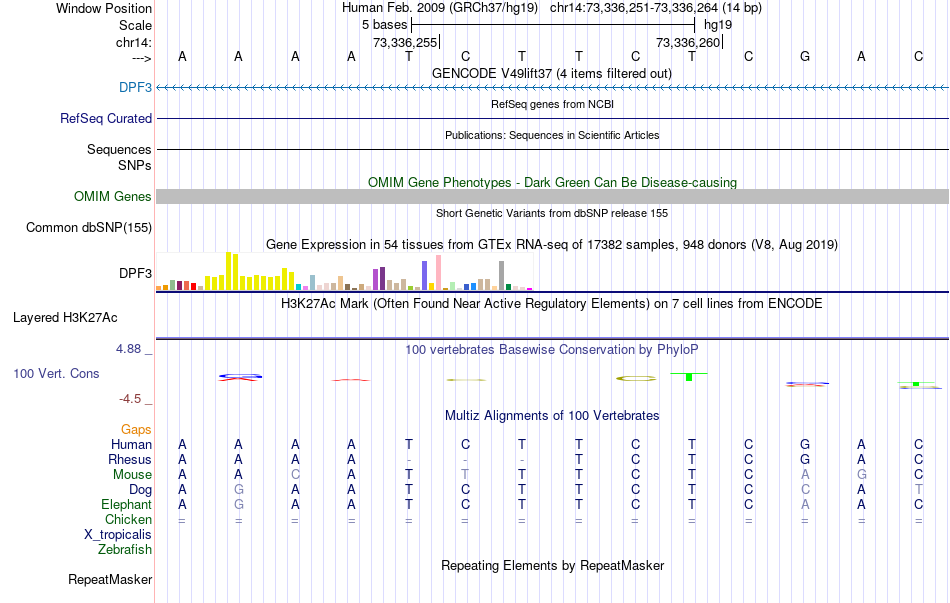Select the Zebrafish species row label

click(125, 550)
